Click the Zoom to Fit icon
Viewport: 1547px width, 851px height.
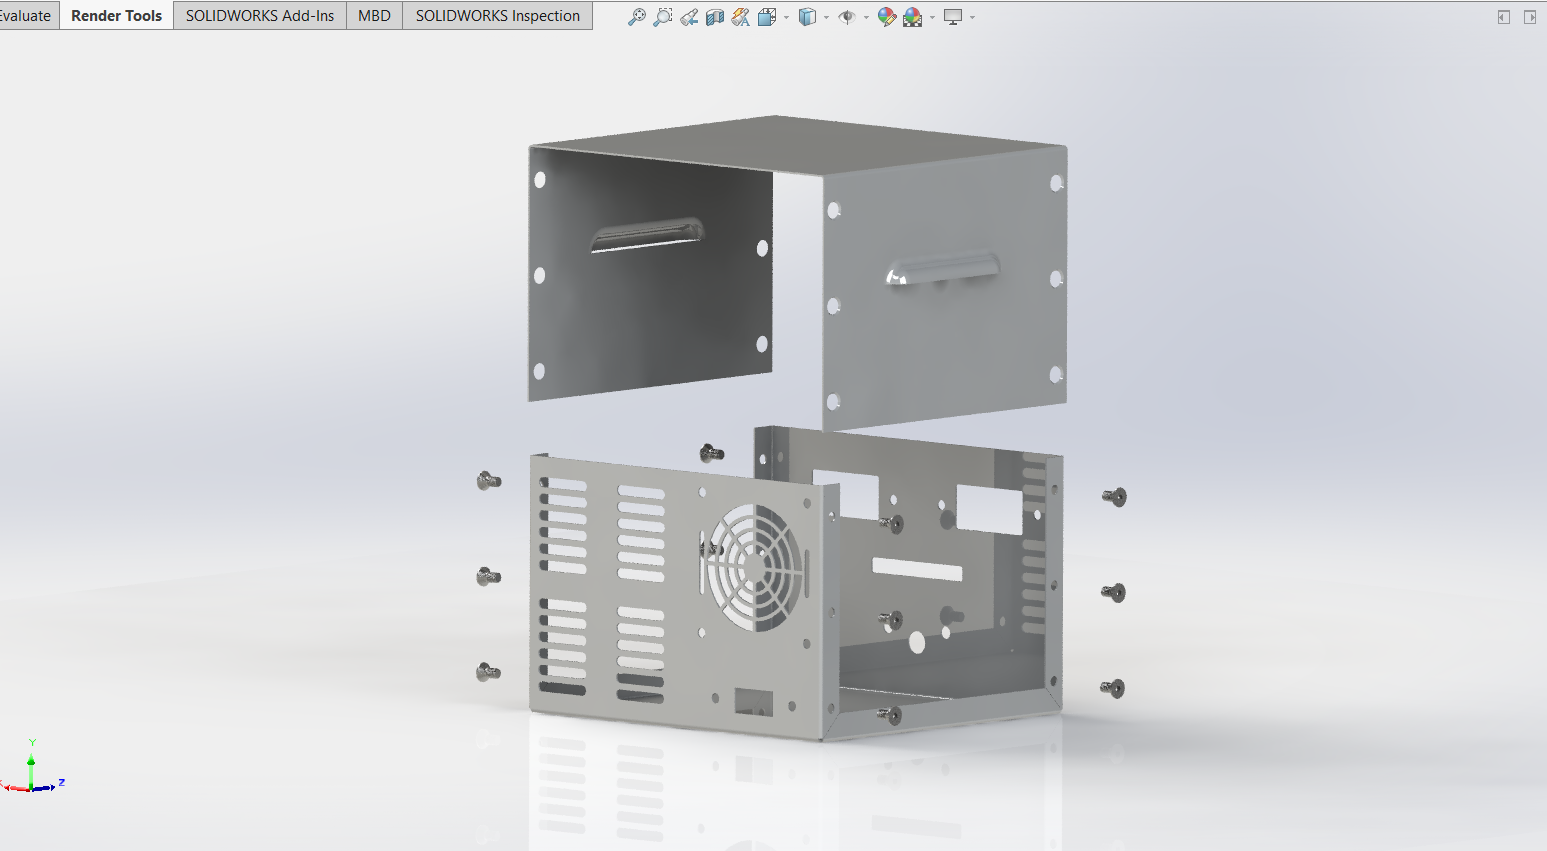(x=636, y=17)
